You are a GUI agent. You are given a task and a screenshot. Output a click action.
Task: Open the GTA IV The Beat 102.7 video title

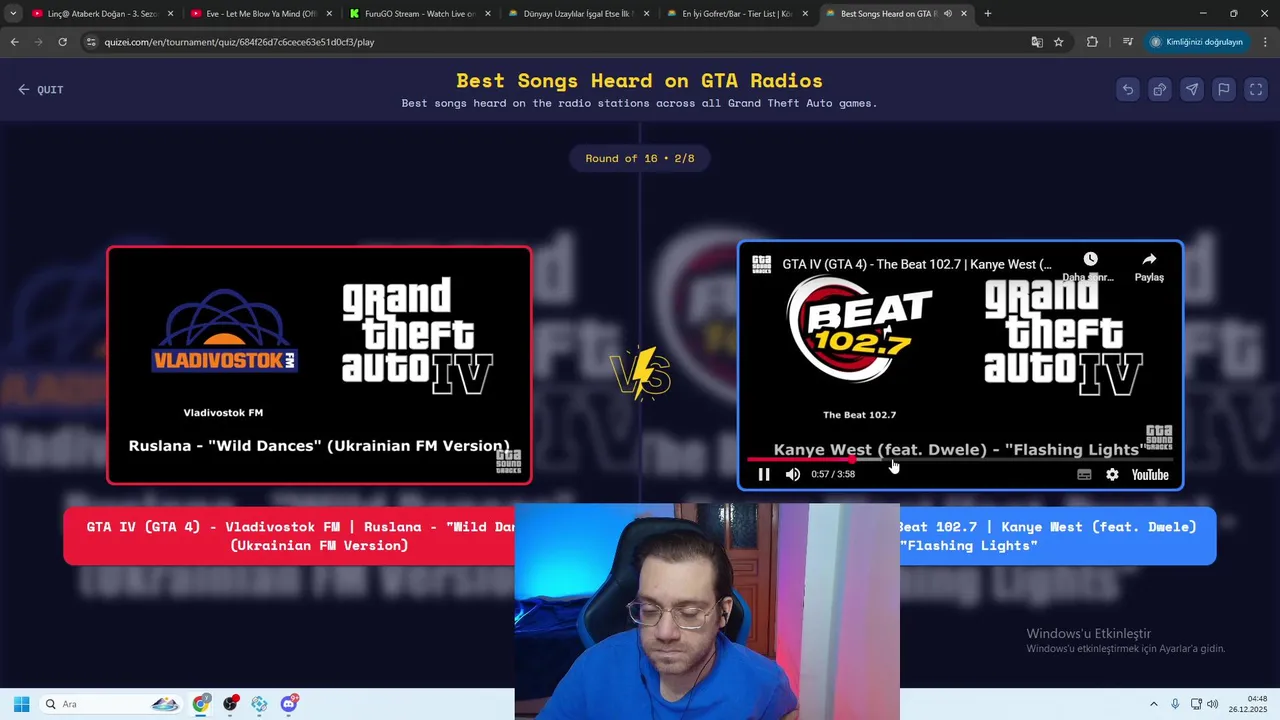[x=917, y=264]
